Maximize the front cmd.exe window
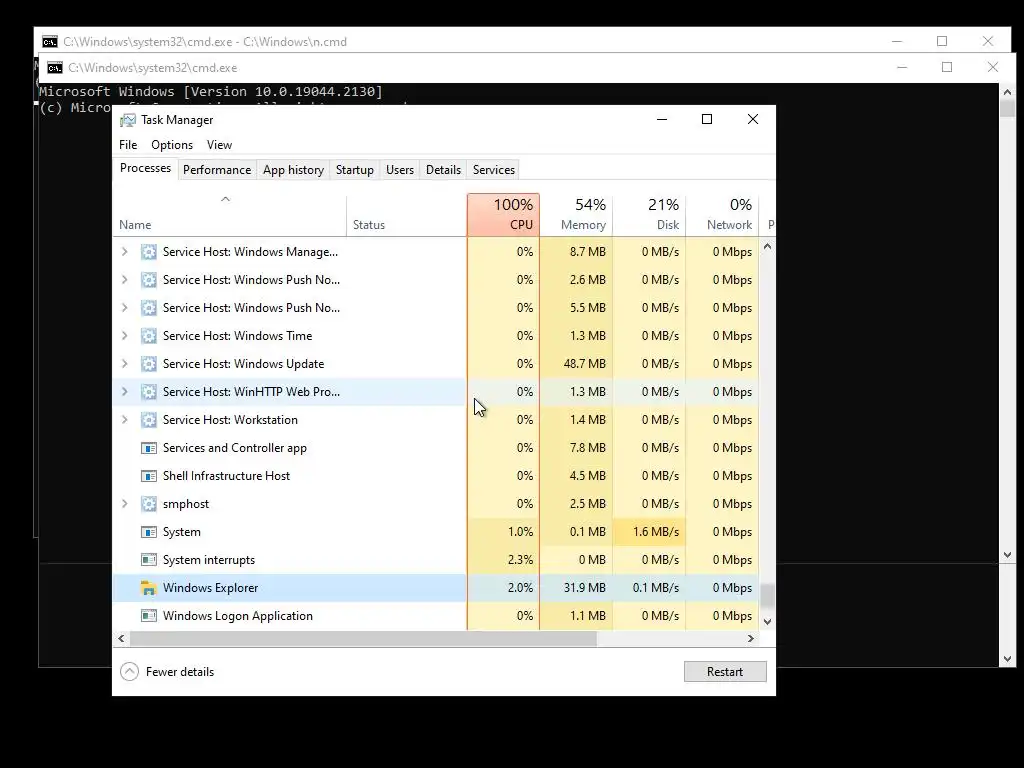Screen dimensions: 1024x768 click(x=947, y=67)
